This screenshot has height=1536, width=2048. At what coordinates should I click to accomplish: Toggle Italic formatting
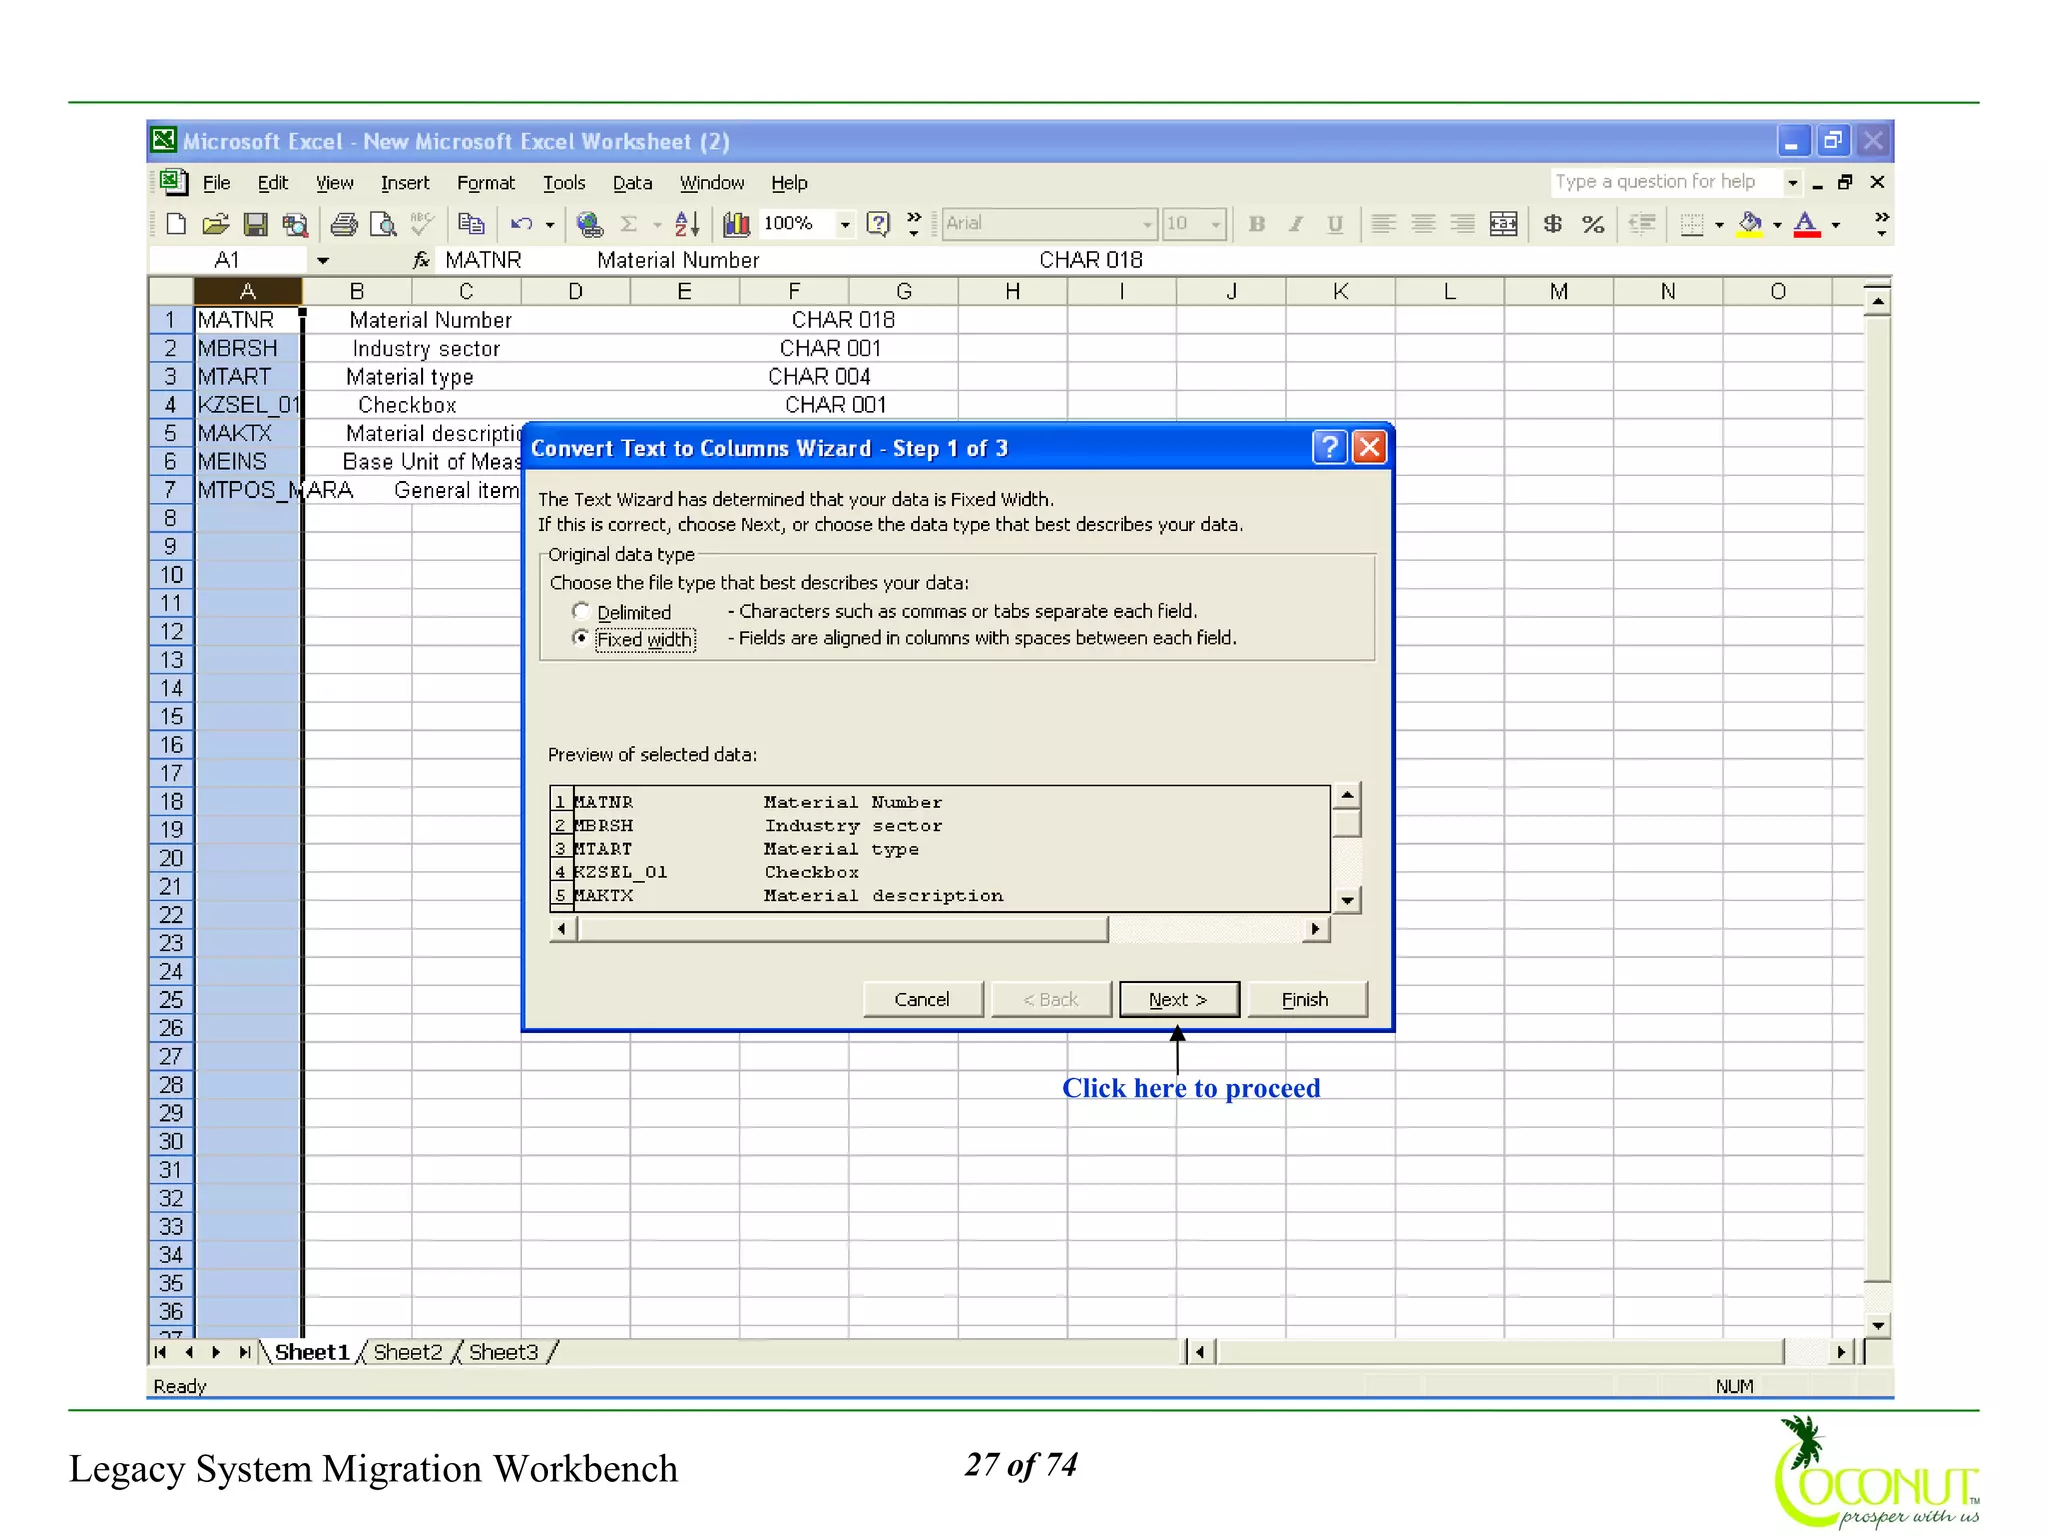point(1296,224)
